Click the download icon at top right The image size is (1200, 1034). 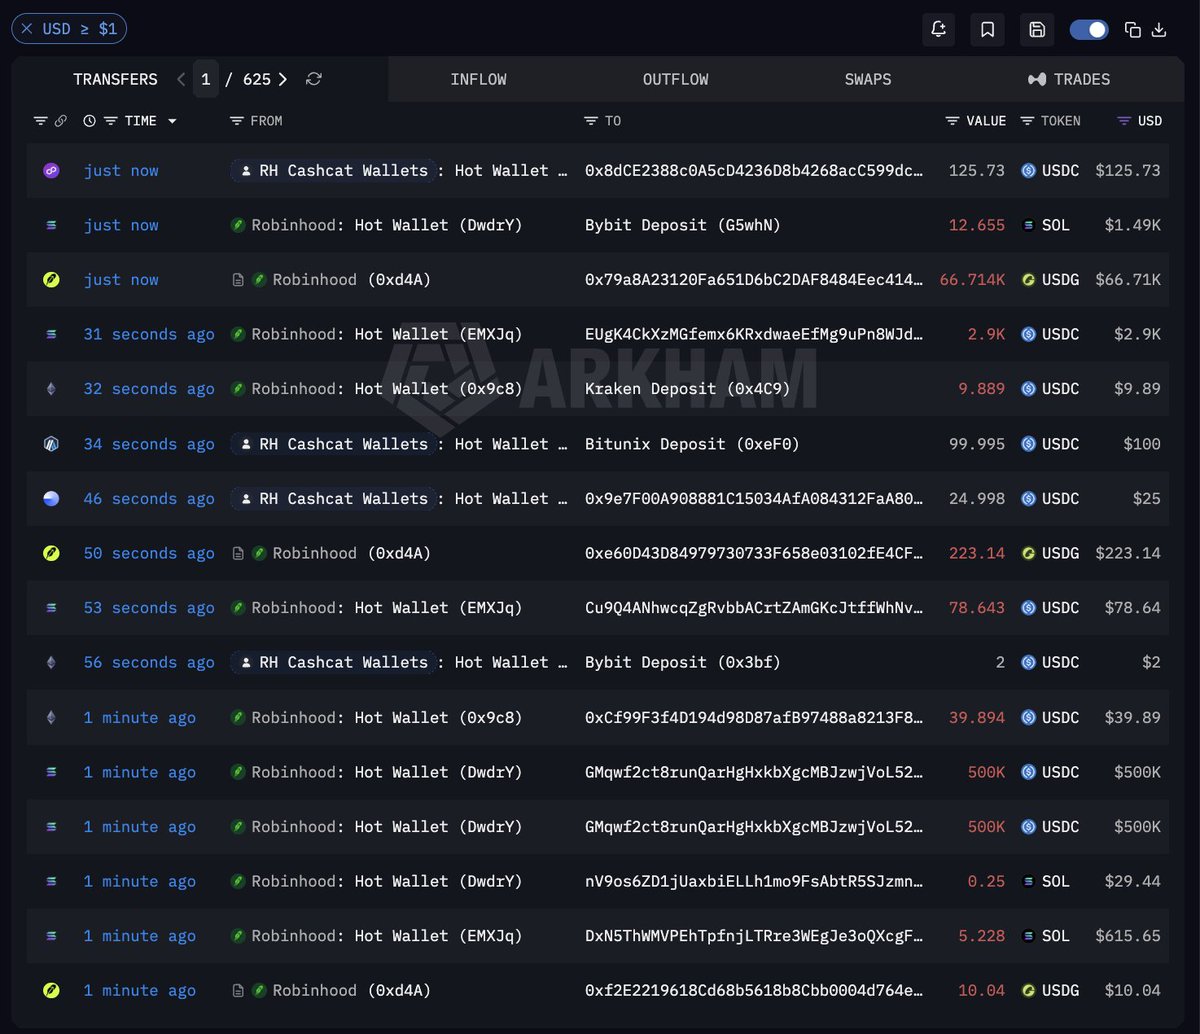[1159, 29]
